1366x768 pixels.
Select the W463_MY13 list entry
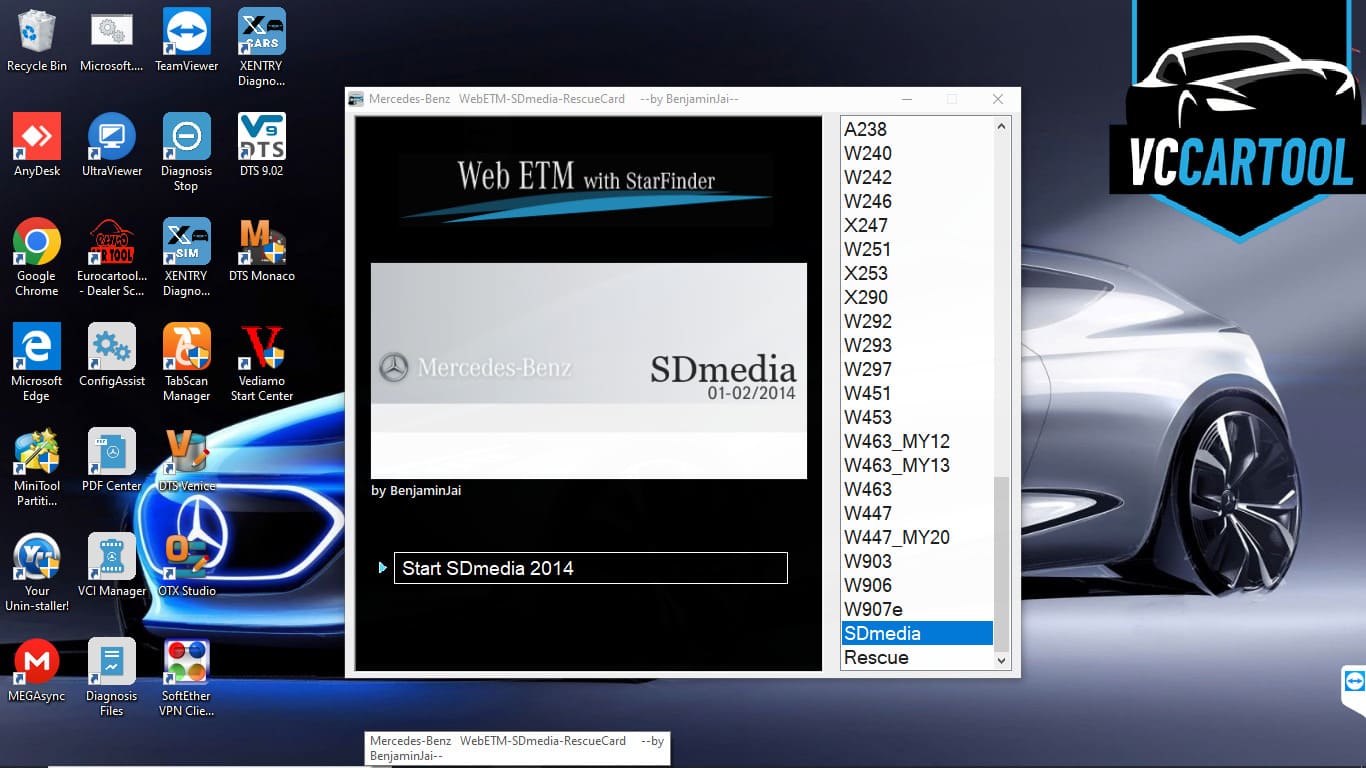(917, 465)
